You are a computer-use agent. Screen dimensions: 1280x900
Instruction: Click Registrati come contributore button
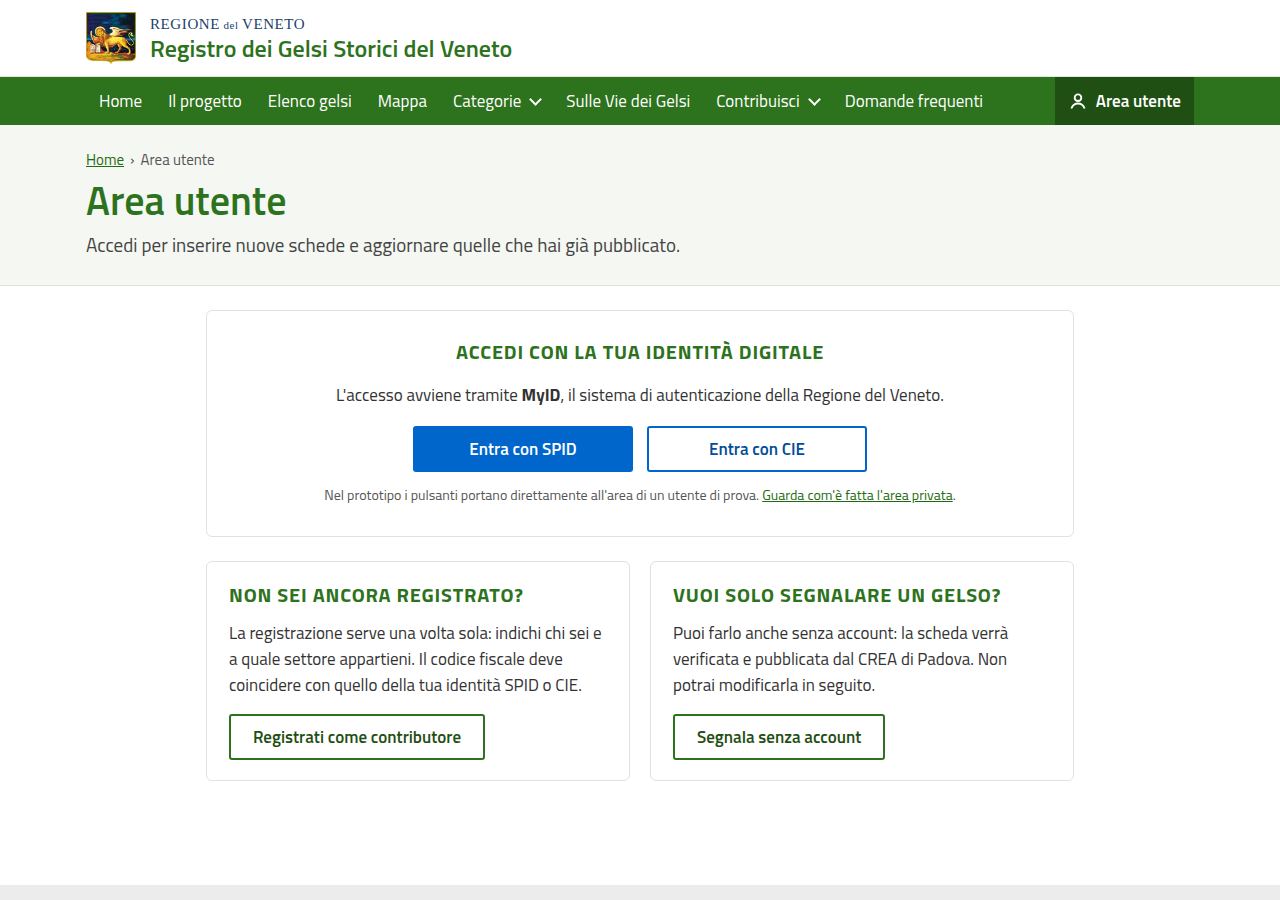pos(357,737)
